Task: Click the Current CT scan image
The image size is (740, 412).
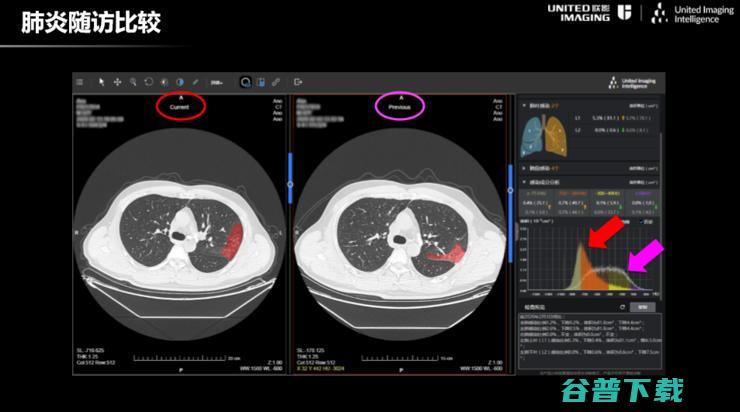Action: pyautogui.click(x=179, y=235)
